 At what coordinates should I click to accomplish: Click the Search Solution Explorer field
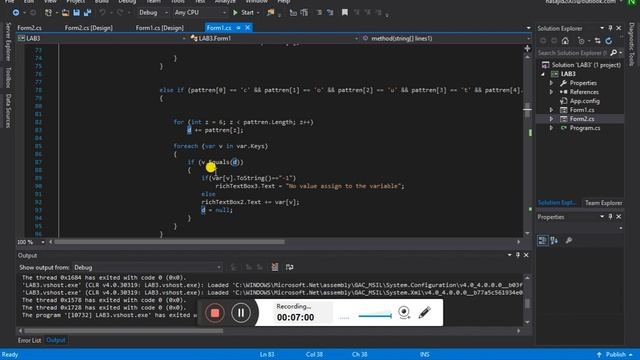573,53
